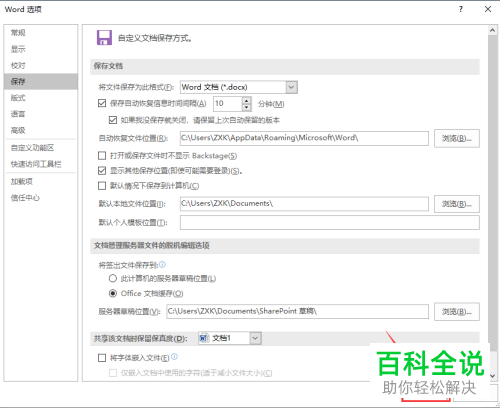The width and height of the screenshot is (500, 408).
Task: Click the auto-recover minutes field showing 10
Action: click(x=227, y=104)
